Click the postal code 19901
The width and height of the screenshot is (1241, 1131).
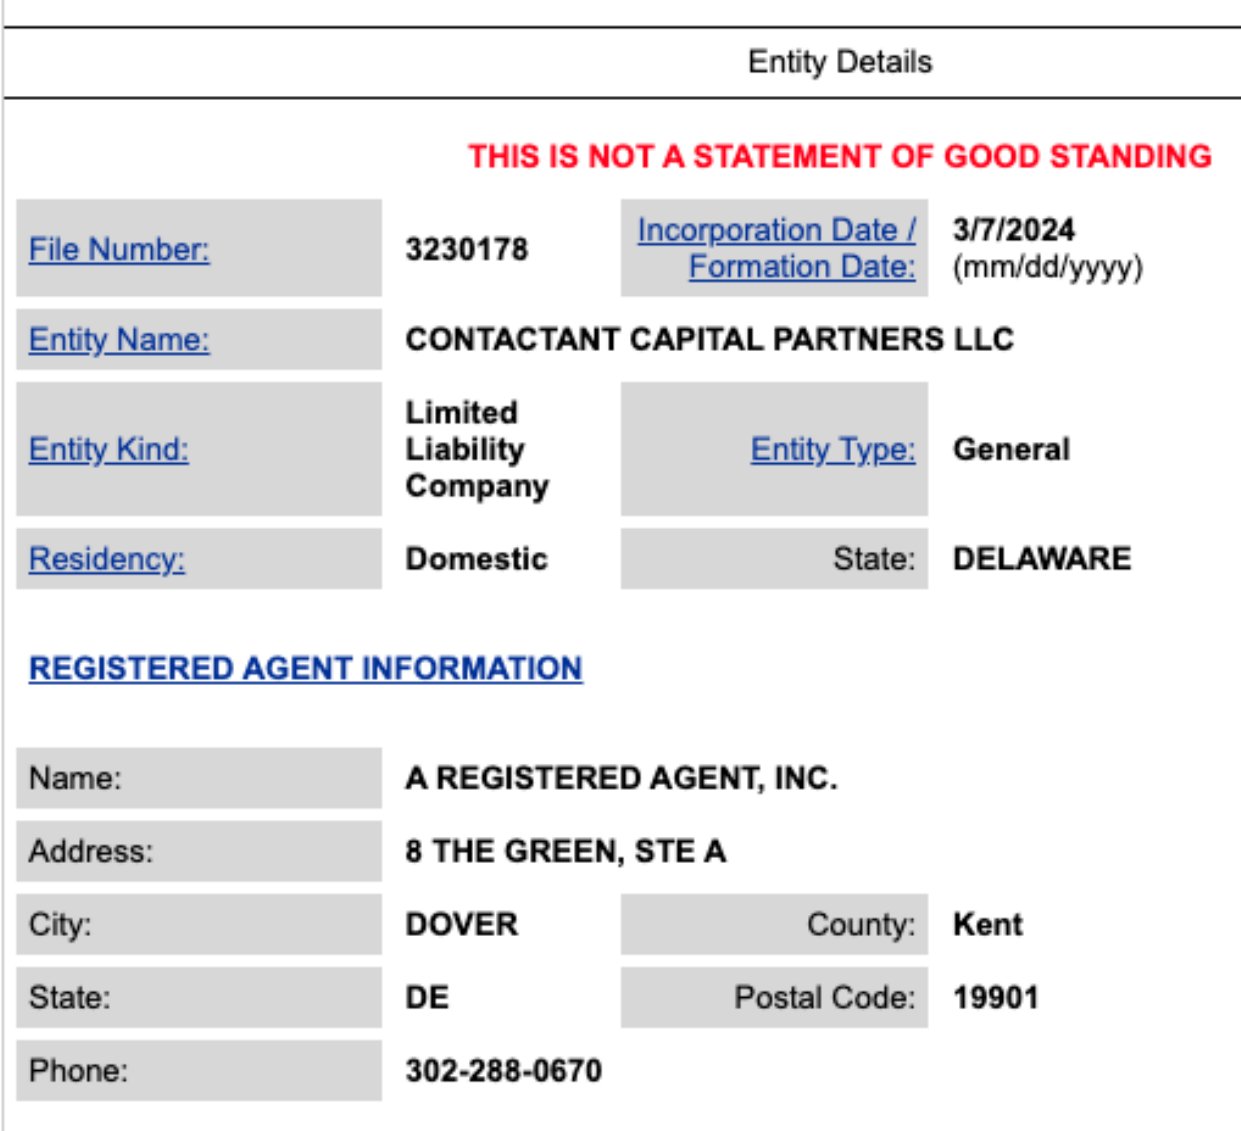tap(996, 997)
